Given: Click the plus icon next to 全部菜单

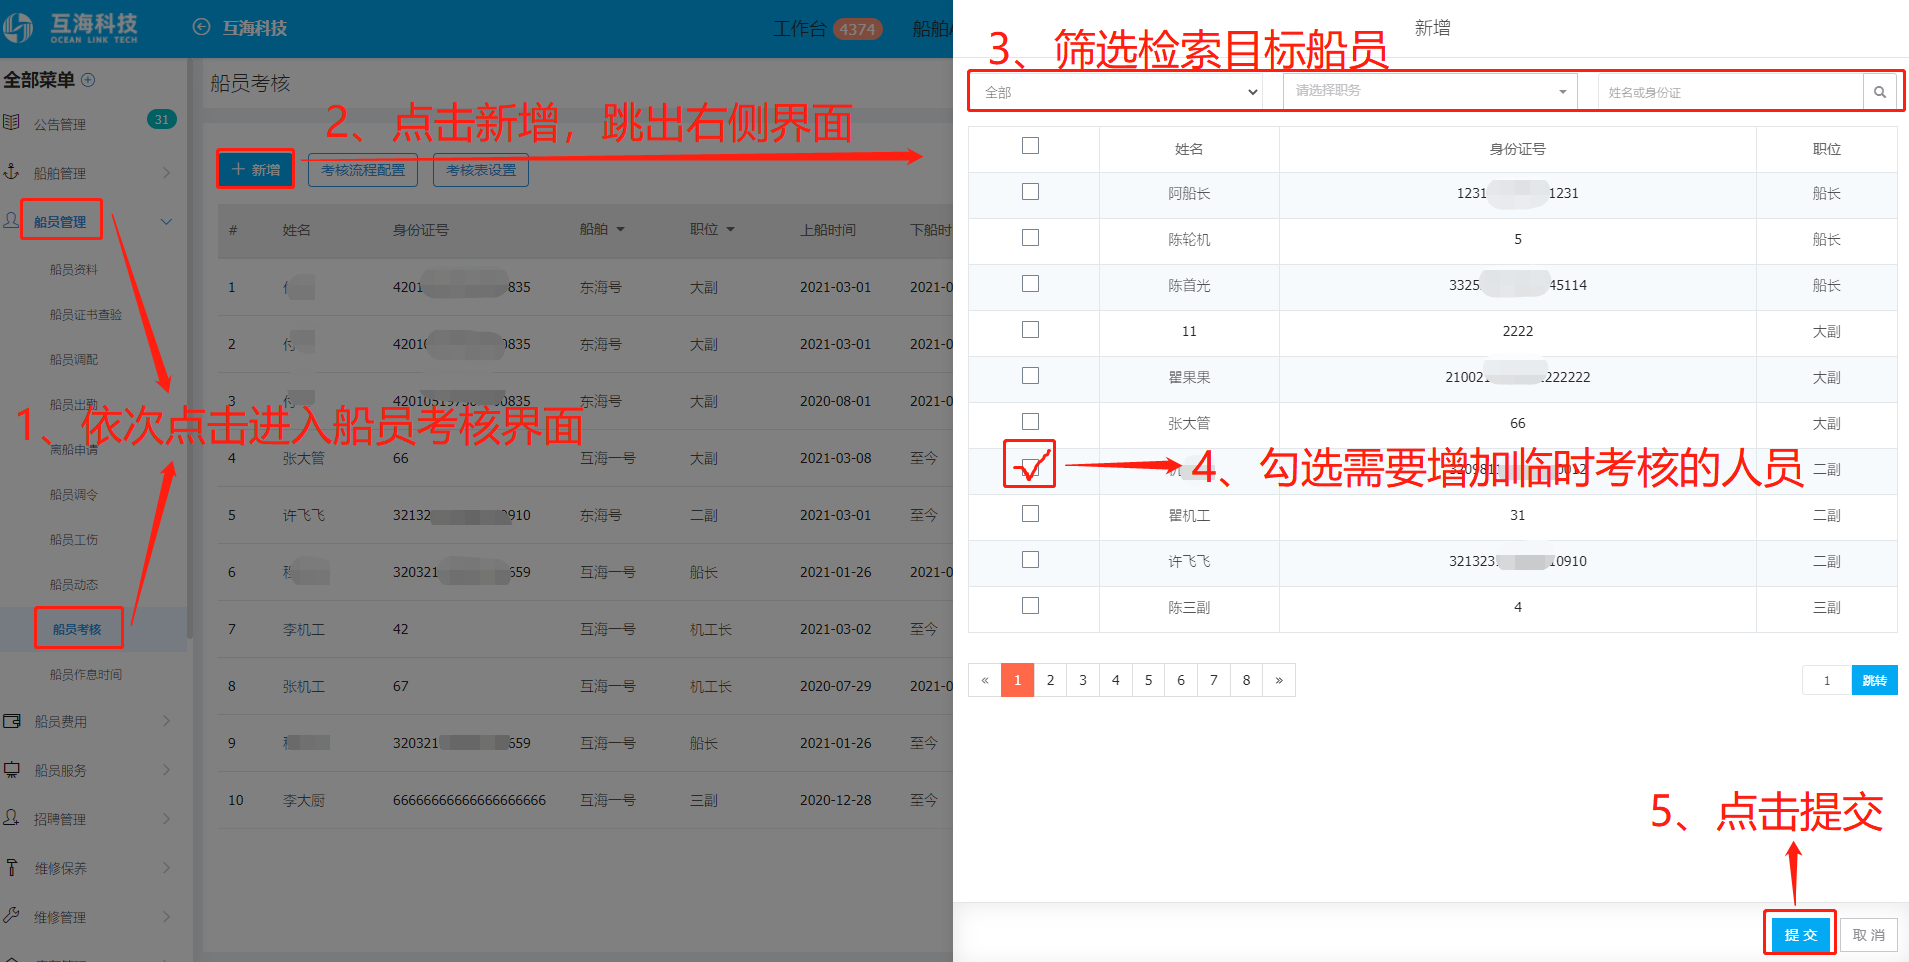Looking at the screenshot, I should (x=88, y=80).
